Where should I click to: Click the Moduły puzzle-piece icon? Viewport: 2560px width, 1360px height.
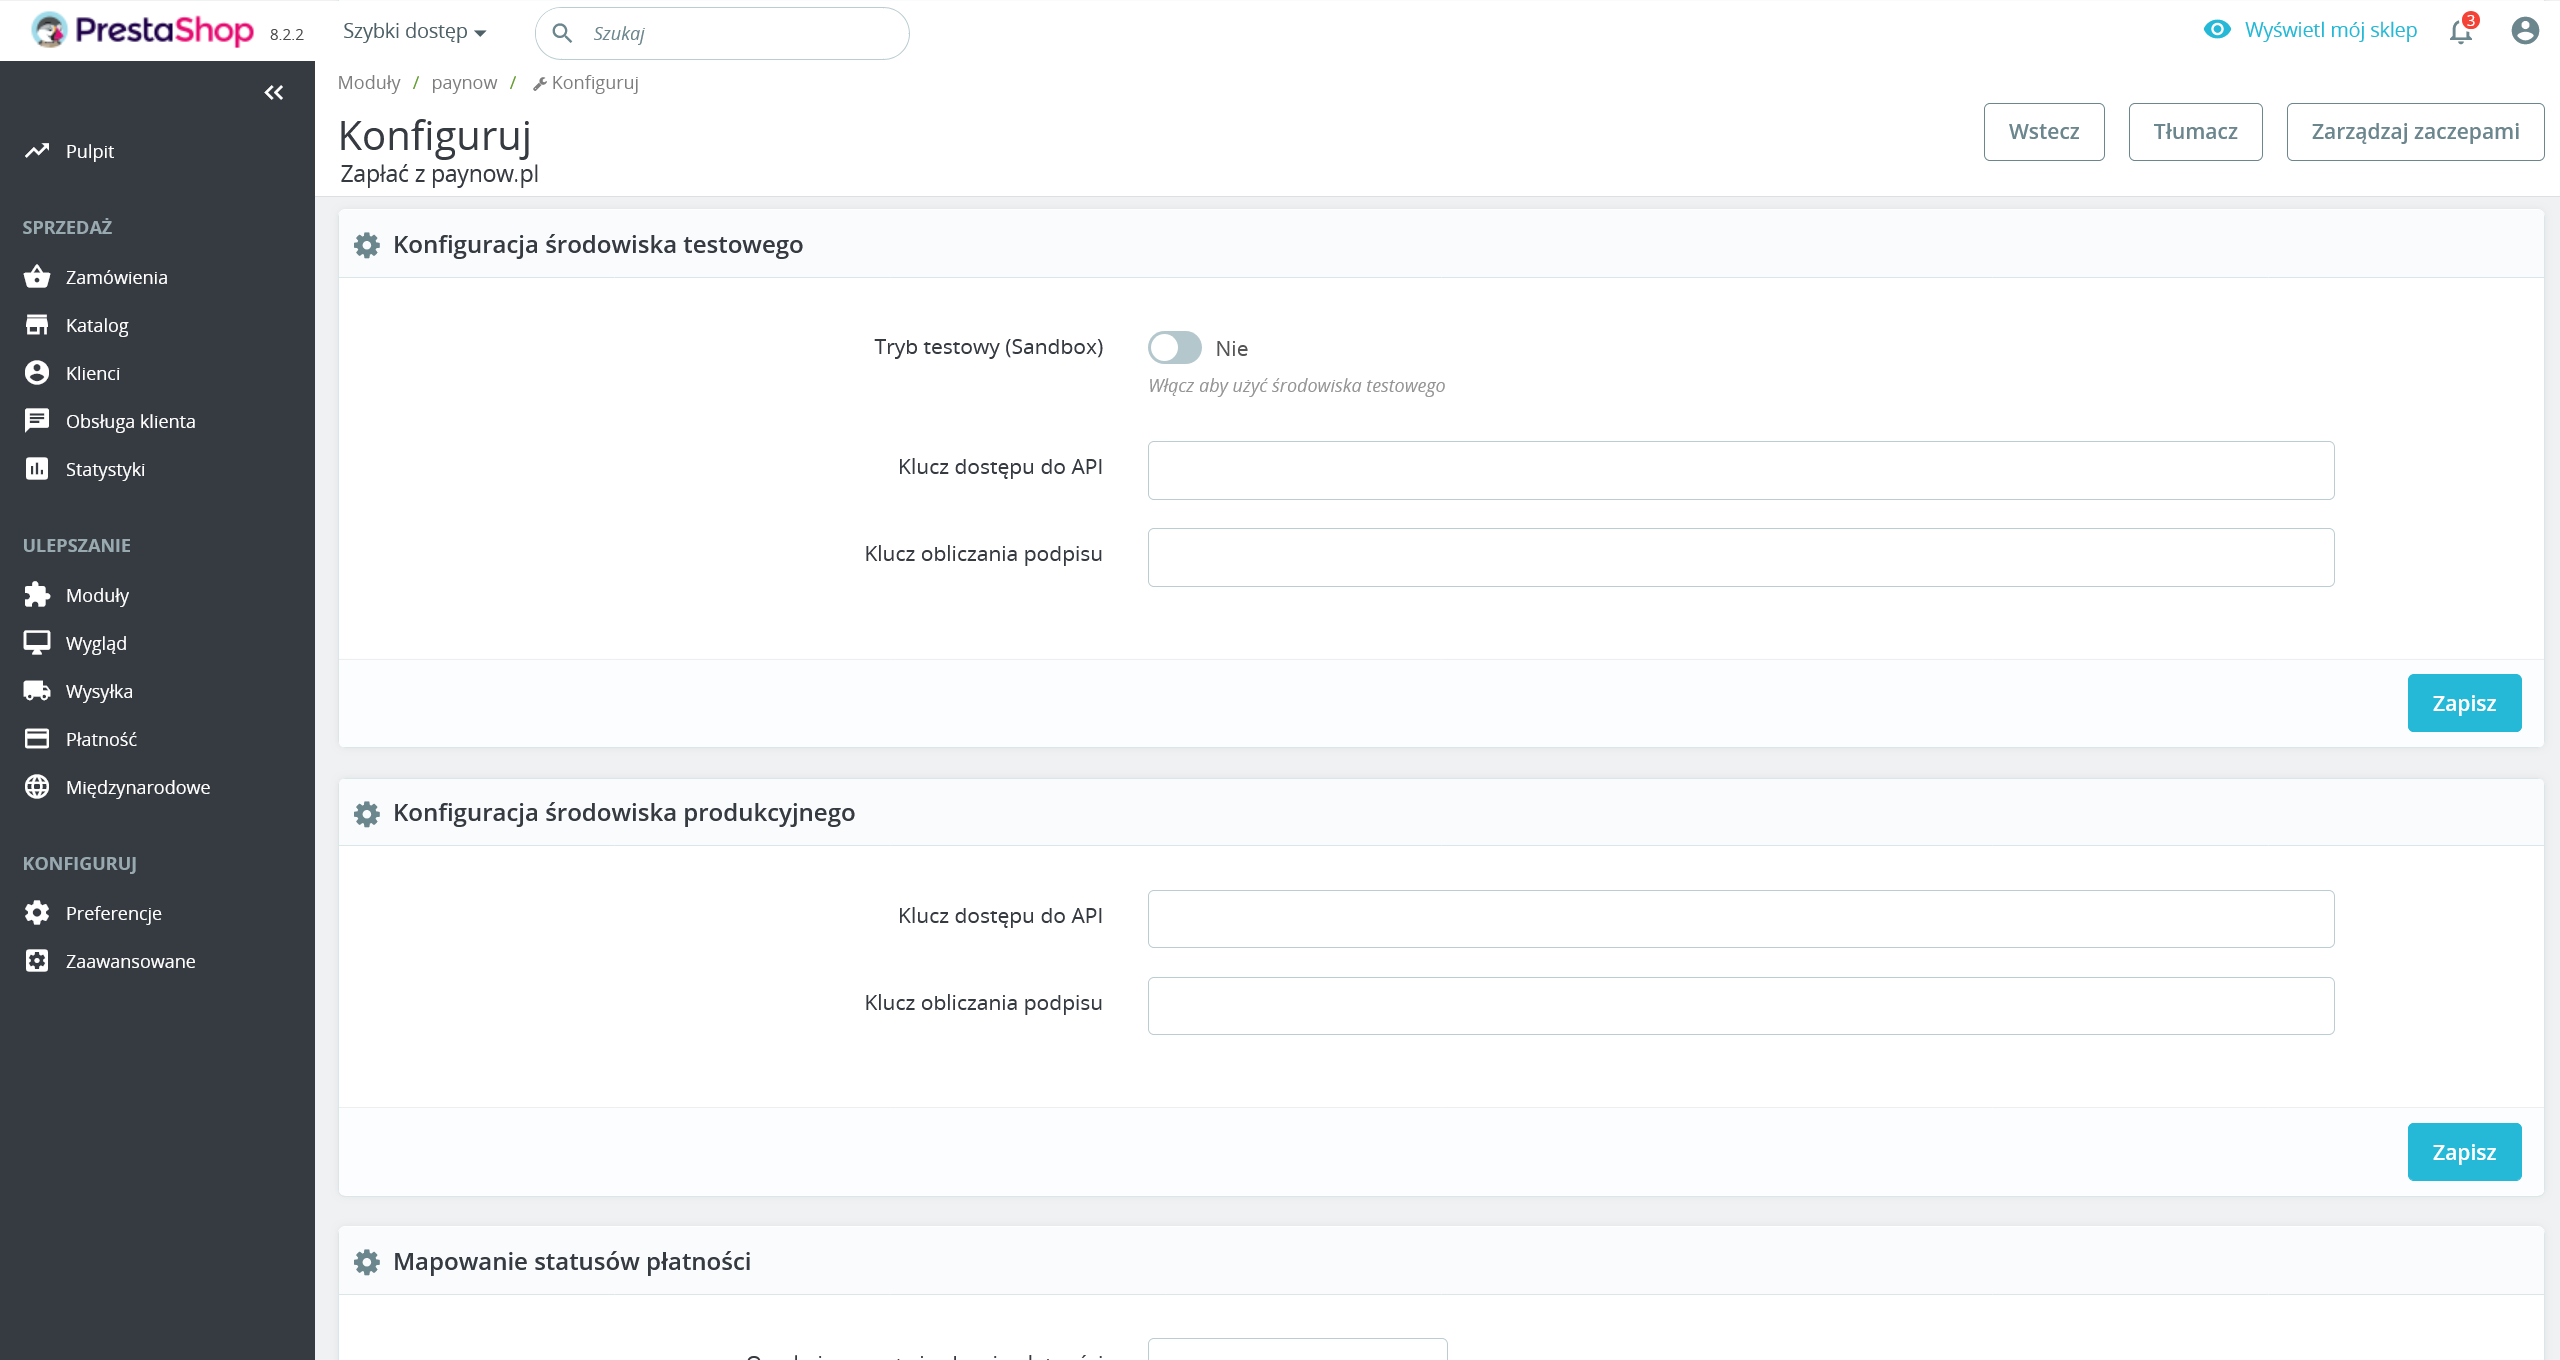pos(37,594)
